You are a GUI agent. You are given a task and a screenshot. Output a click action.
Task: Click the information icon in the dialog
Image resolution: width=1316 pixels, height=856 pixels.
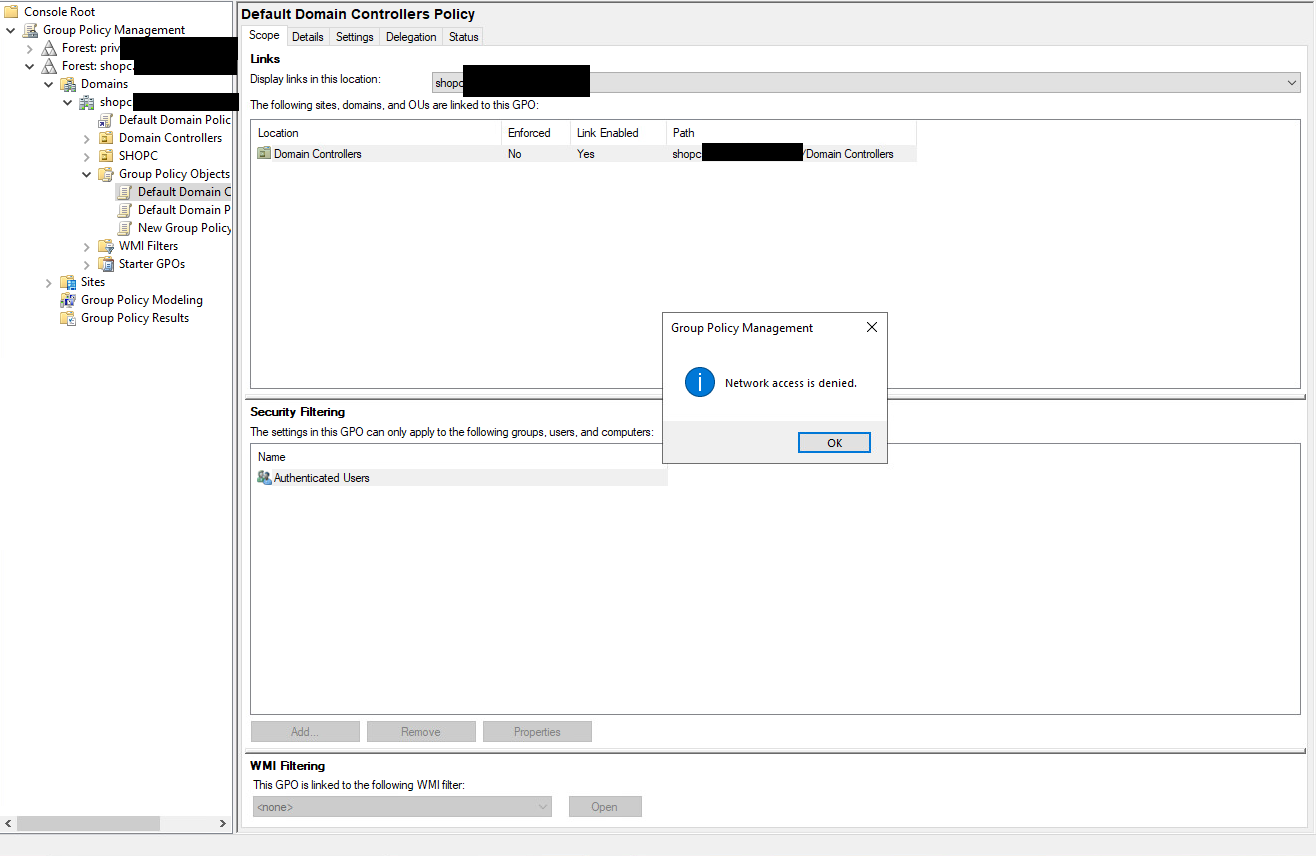[x=700, y=381]
